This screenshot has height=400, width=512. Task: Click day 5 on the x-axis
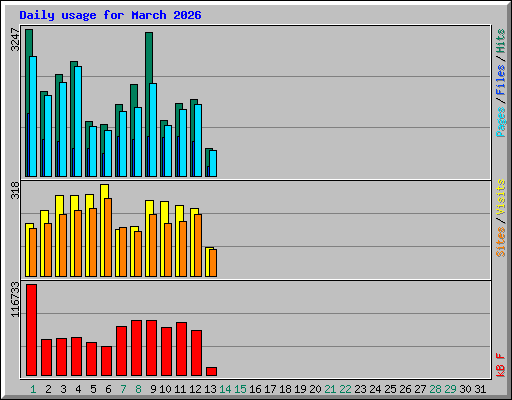coord(93,389)
